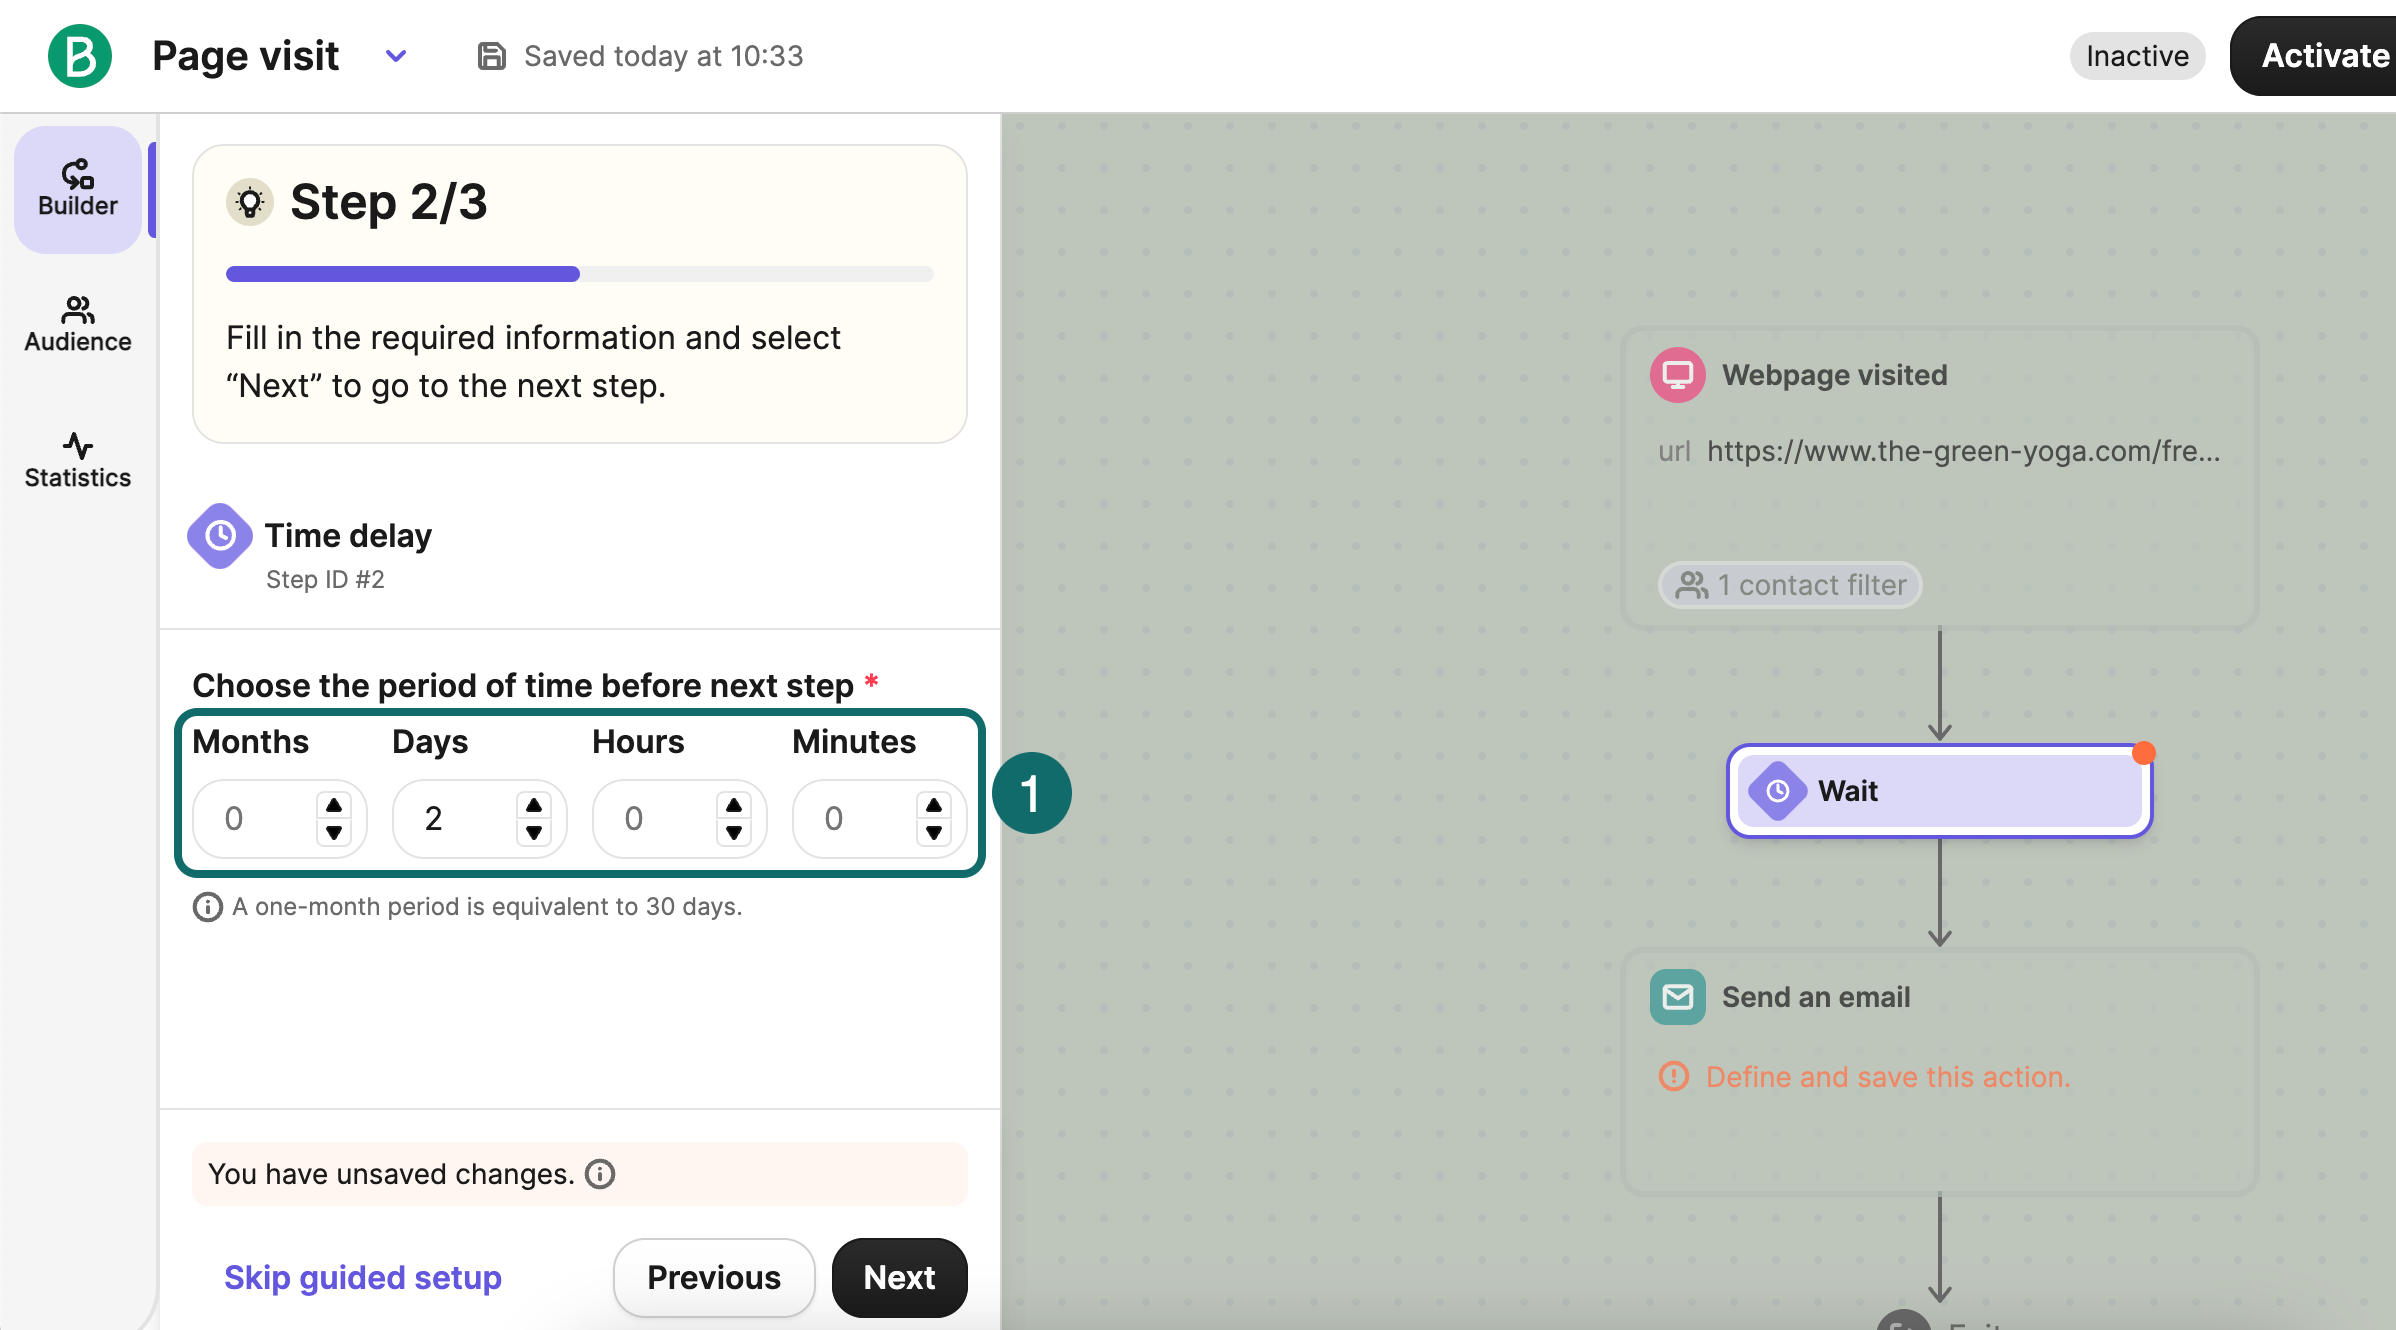Click the step progress bar
Screen dimensions: 2396x1330
(x=580, y=274)
